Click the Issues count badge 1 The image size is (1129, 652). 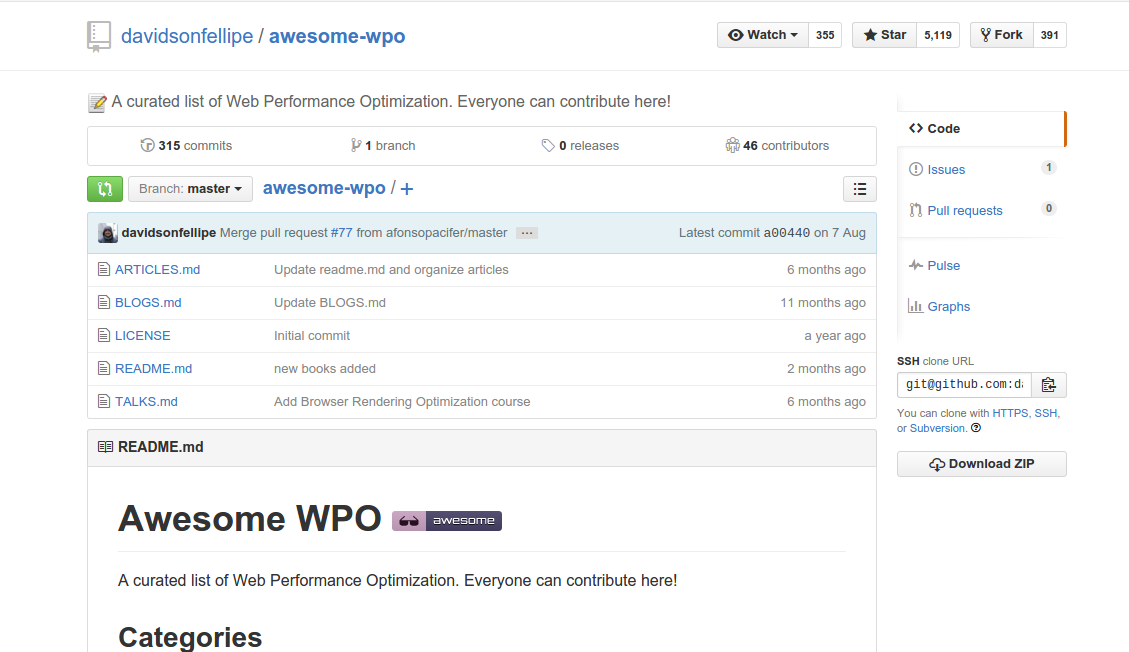point(1048,168)
